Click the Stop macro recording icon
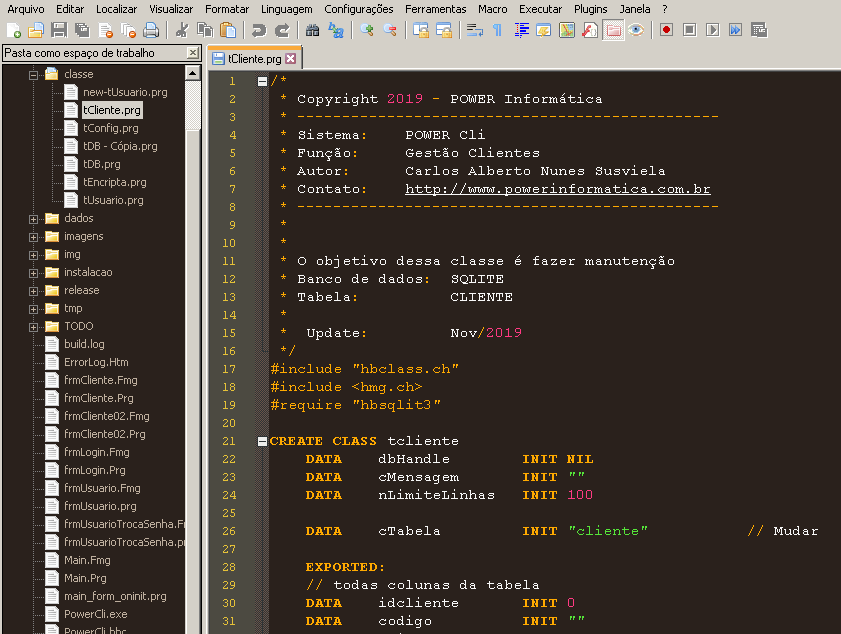 690,30
